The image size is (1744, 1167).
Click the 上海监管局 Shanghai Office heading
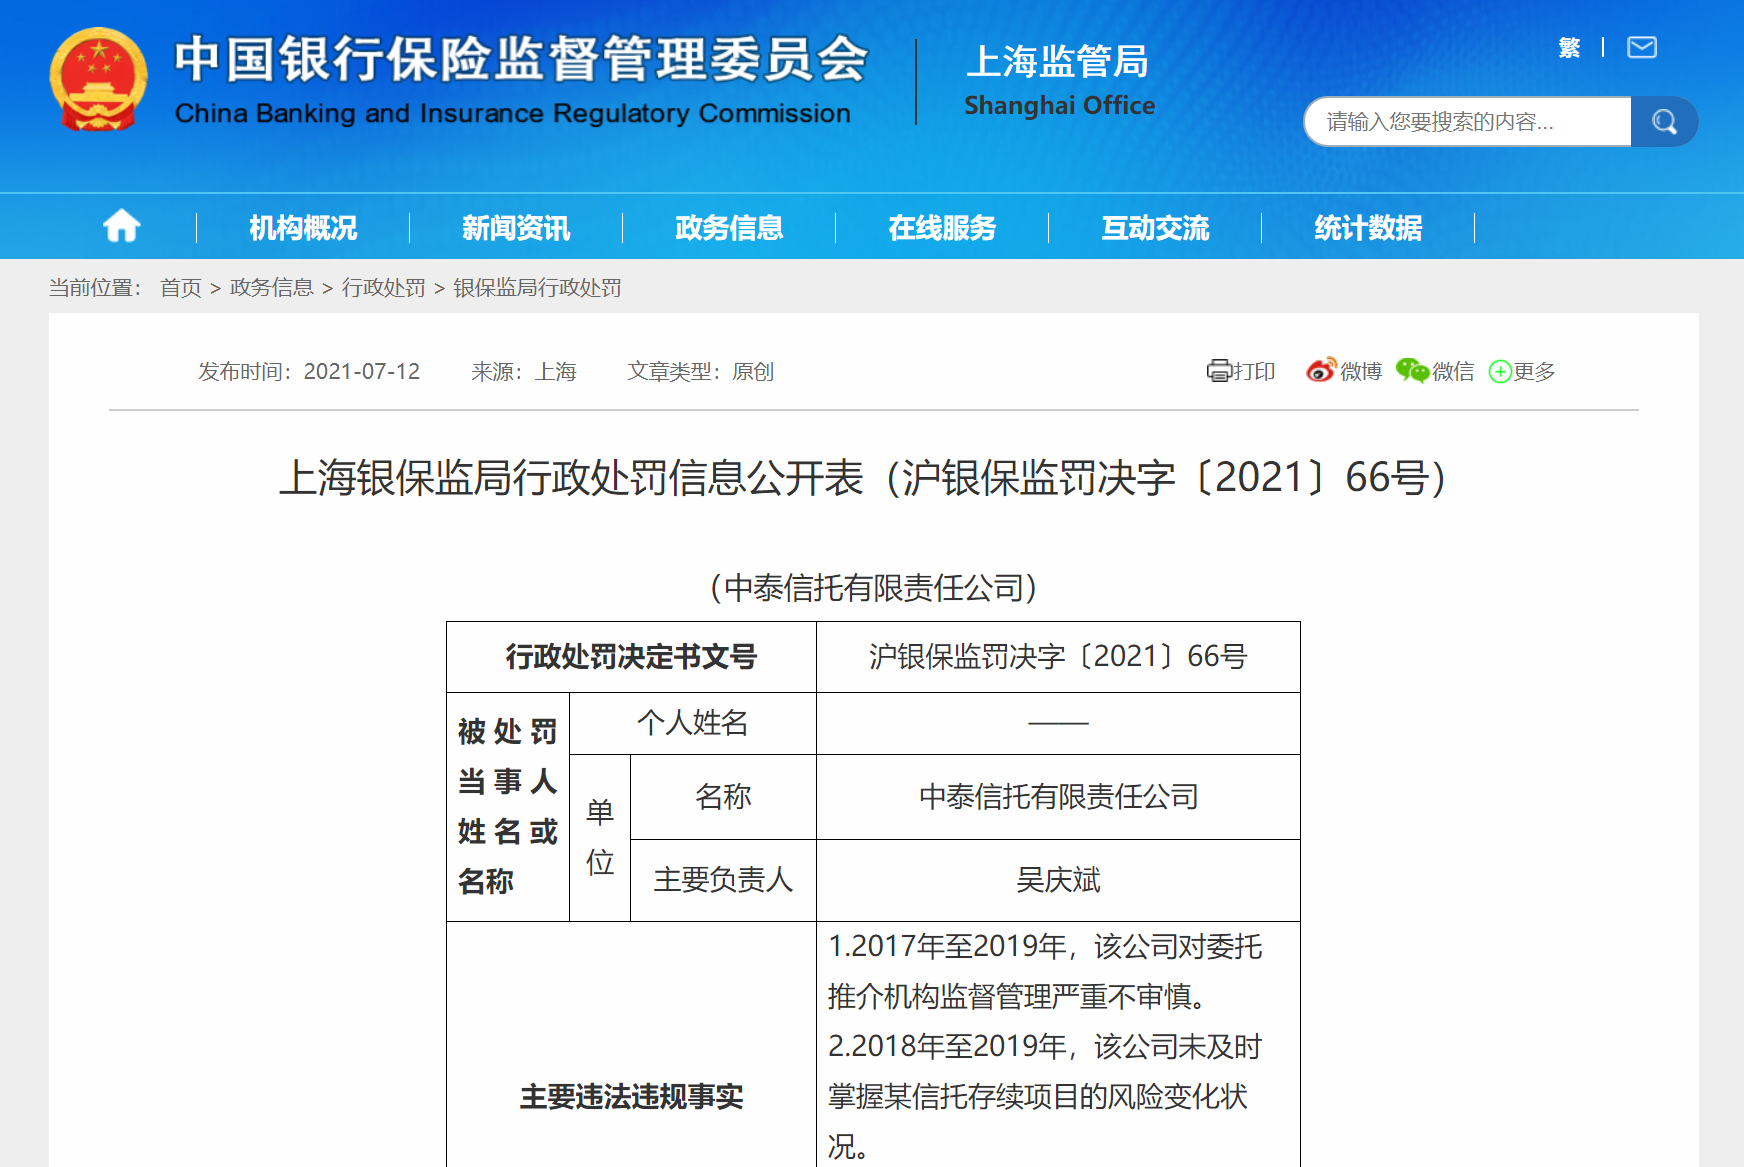pyautogui.click(x=1059, y=80)
